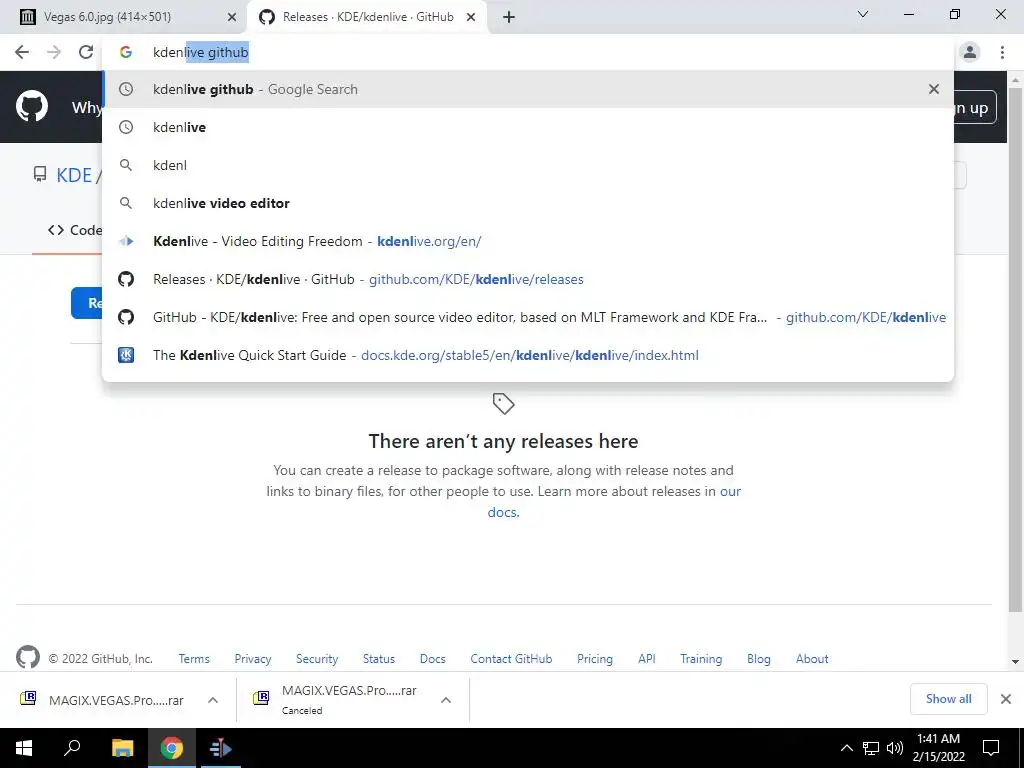The height and width of the screenshot is (768, 1024).
Task: Open 'The Kdenlive Quick Start Guide' suggestion
Action: pyautogui.click(x=528, y=355)
